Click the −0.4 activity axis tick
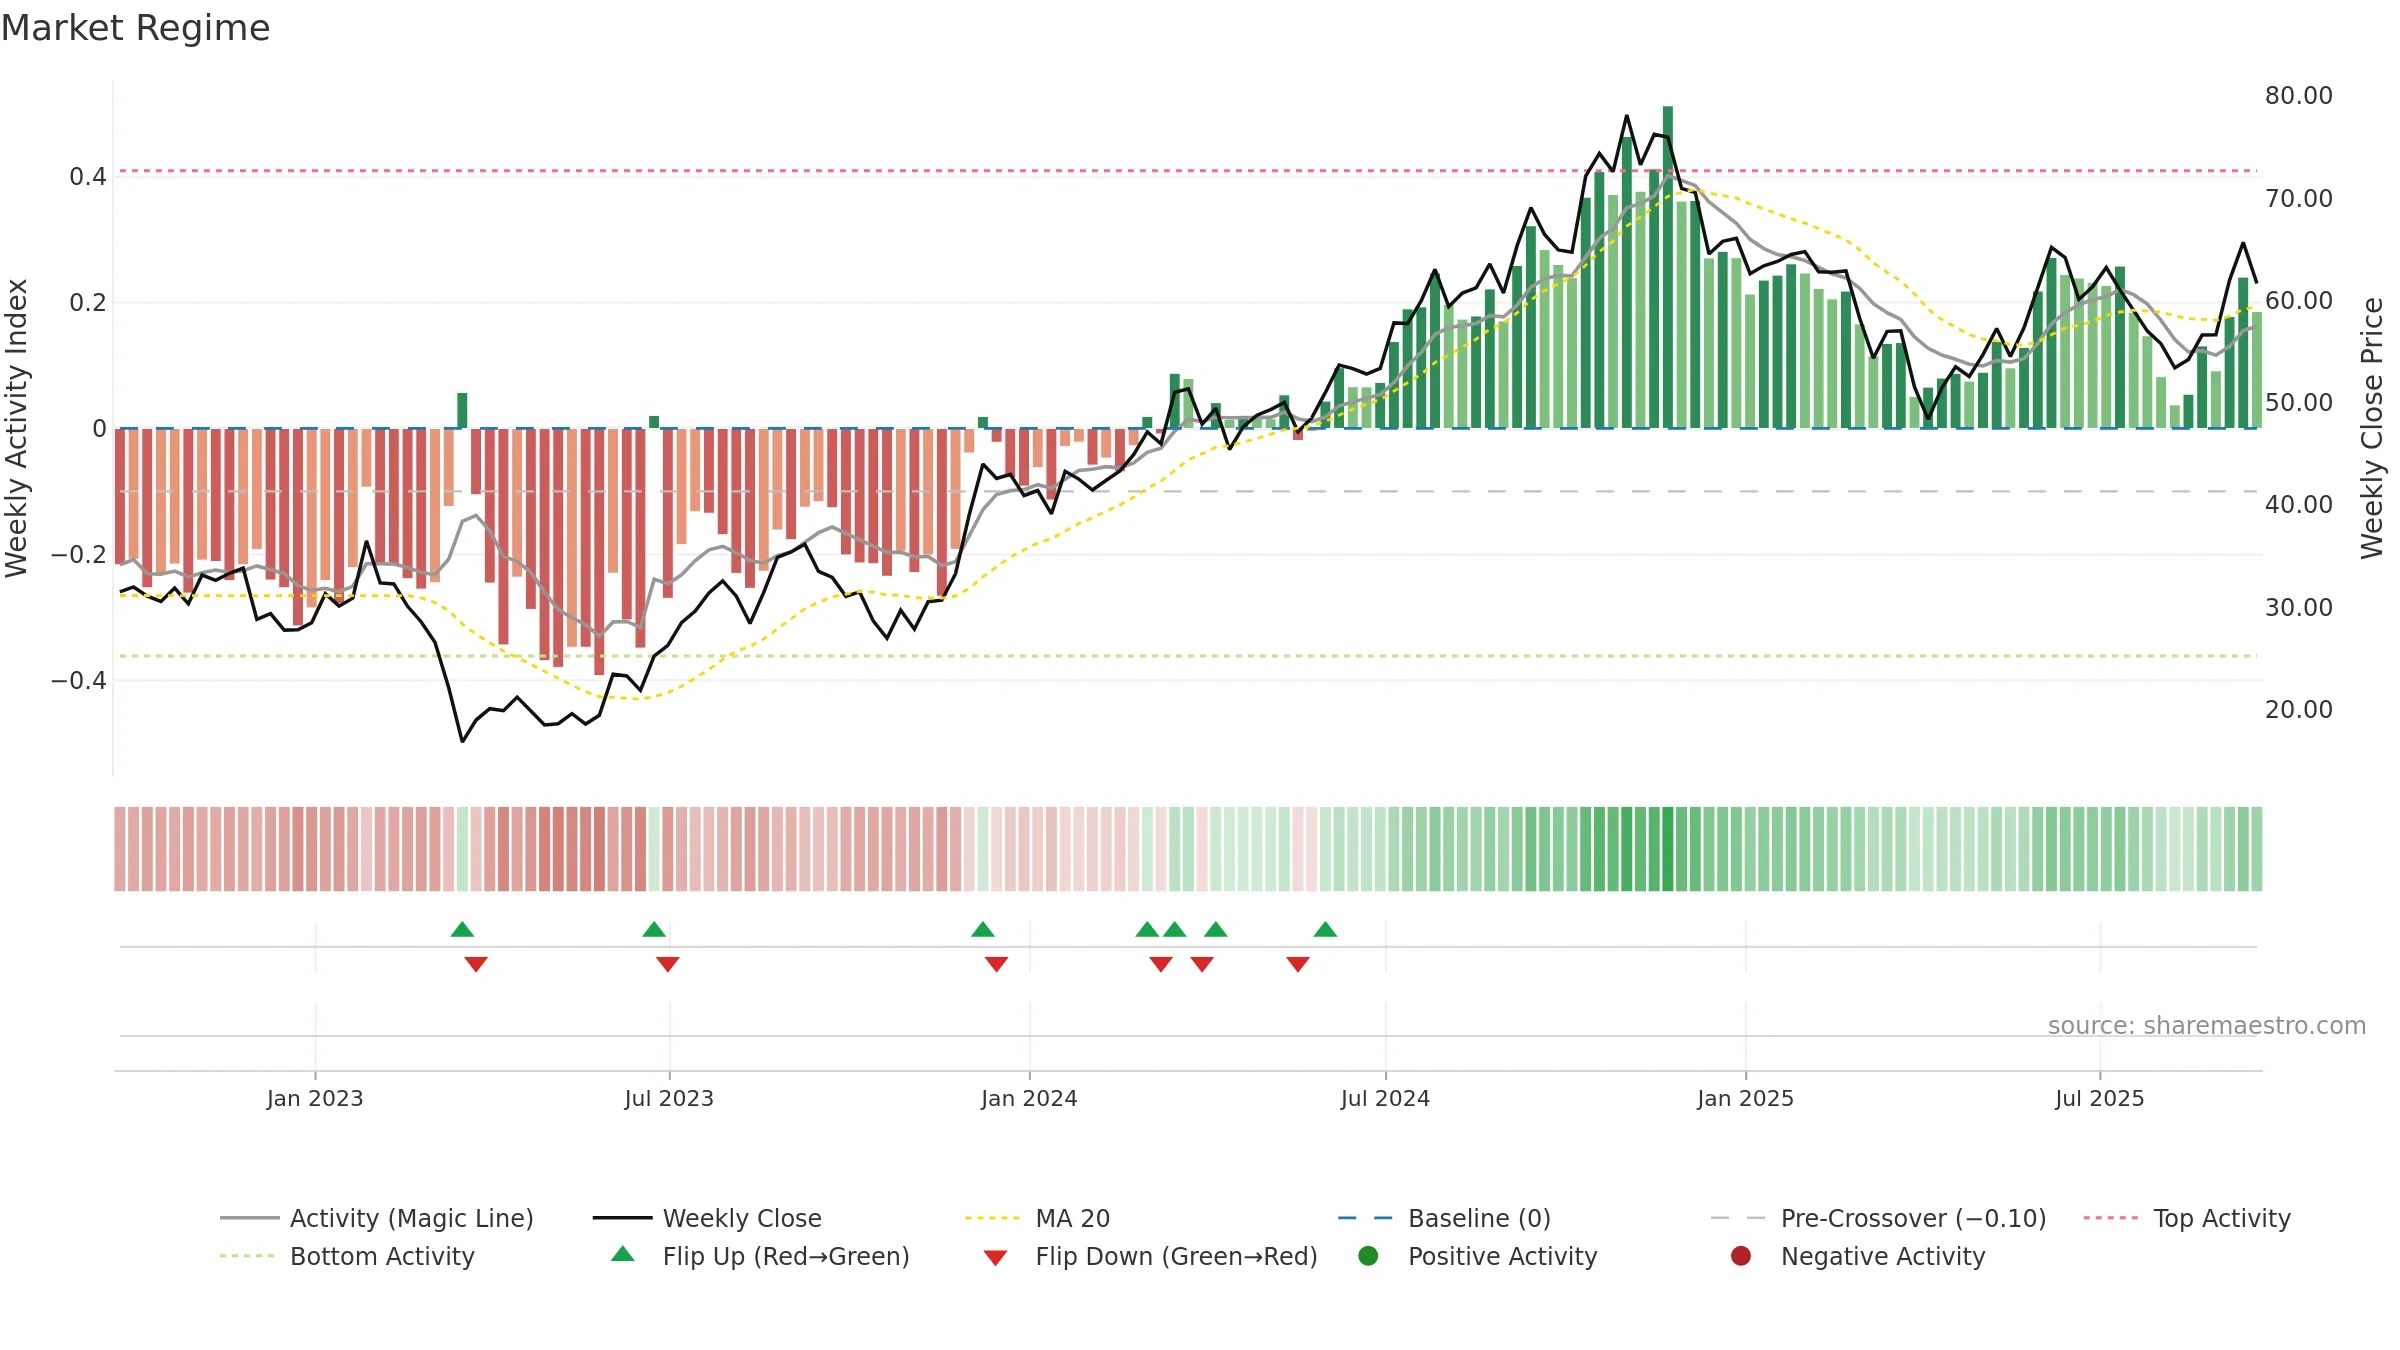 coord(78,681)
